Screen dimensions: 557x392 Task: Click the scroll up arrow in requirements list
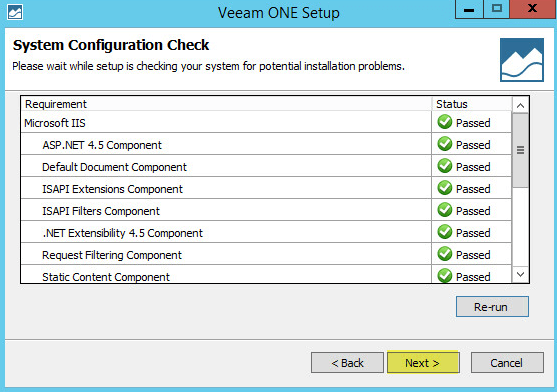[520, 105]
